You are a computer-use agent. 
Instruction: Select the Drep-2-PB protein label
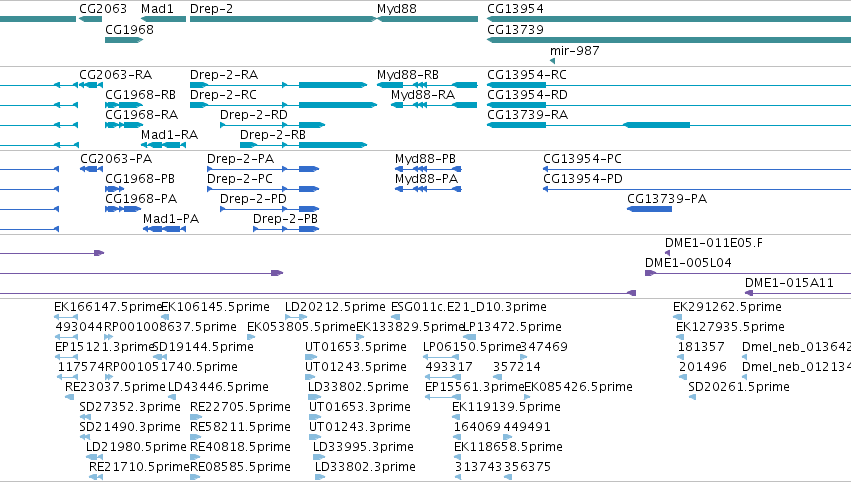pos(285,219)
